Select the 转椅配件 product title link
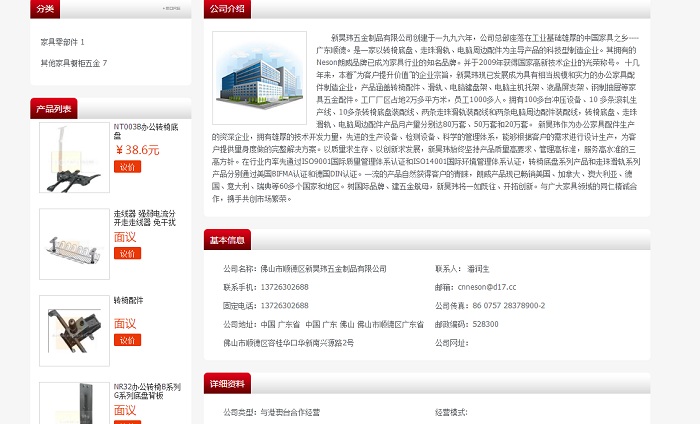Image resolution: width=700 pixels, height=424 pixels. (x=128, y=300)
